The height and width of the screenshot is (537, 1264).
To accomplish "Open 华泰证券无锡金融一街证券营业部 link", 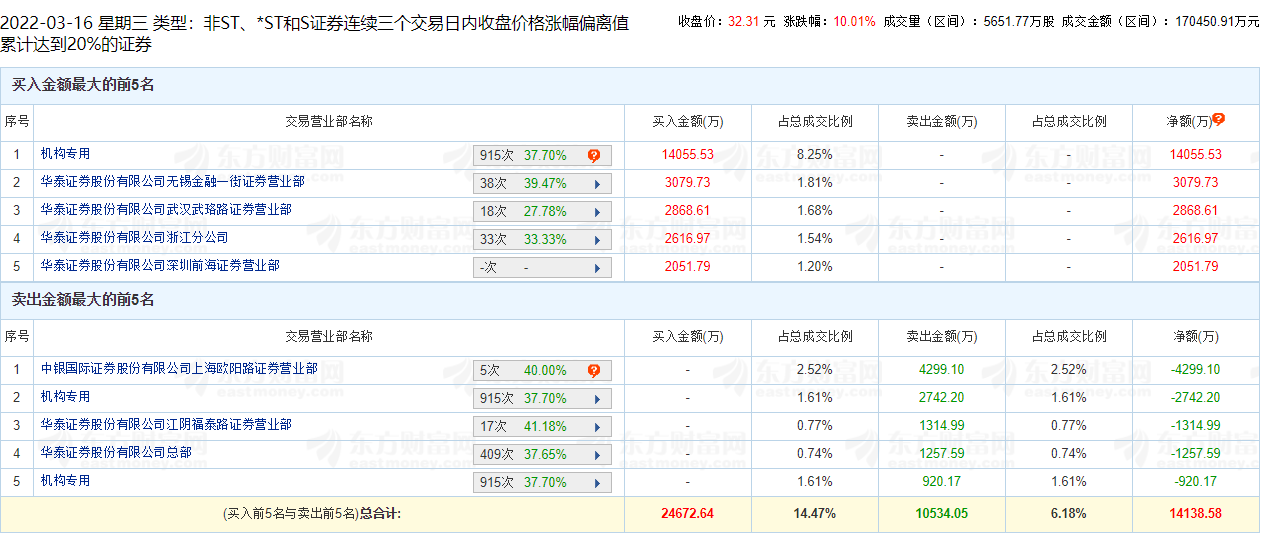I will [x=172, y=182].
